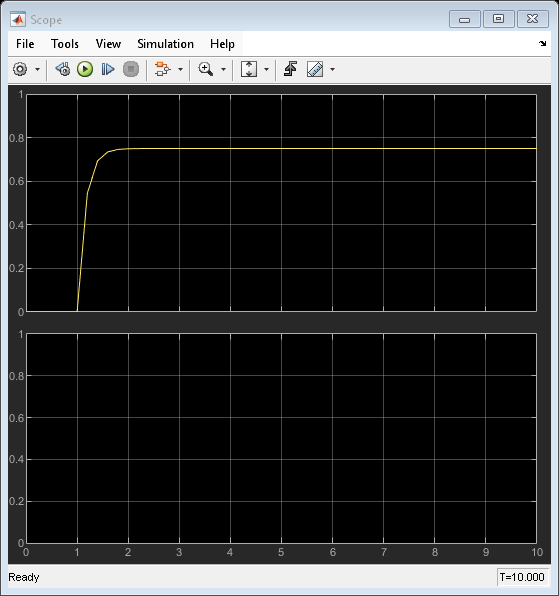This screenshot has height=596, width=559.
Task: Expand the block highlight dropdown arrow
Action: (x=181, y=69)
